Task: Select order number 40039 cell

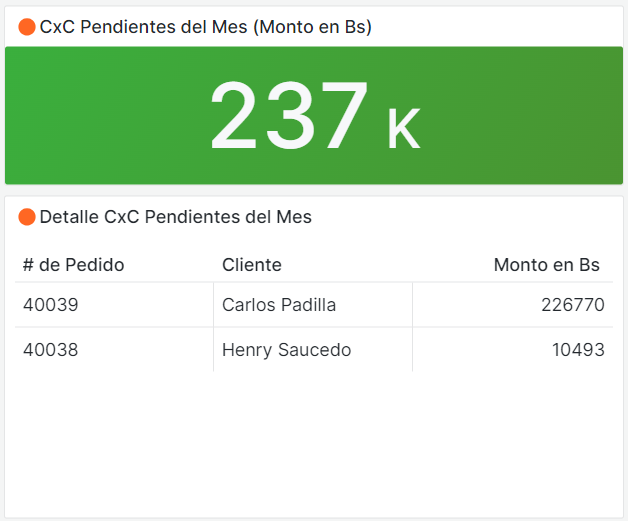Action: point(51,305)
